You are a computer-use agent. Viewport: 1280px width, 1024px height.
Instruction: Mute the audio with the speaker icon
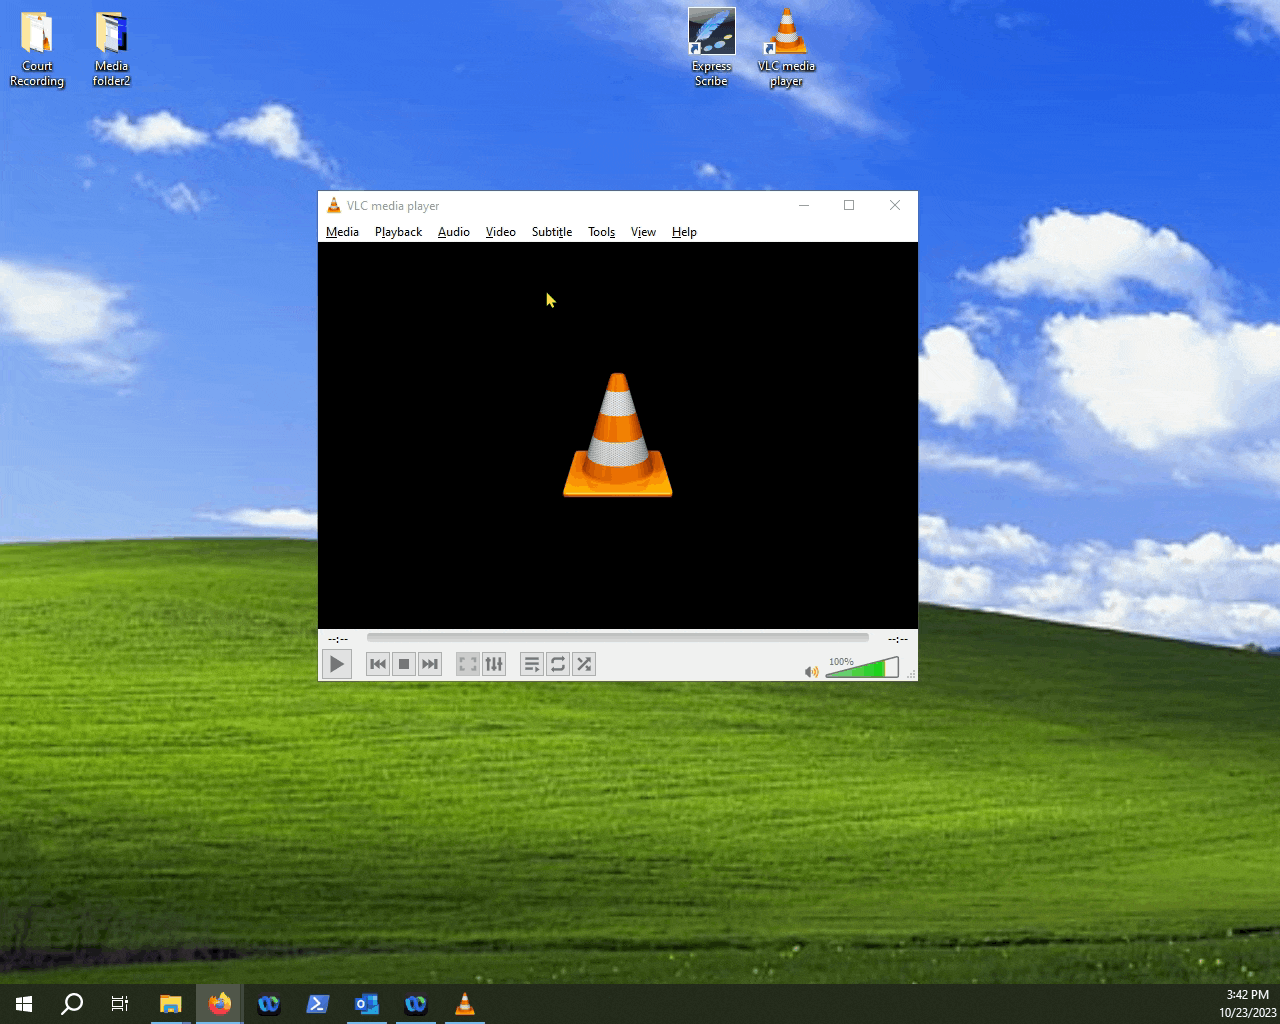tap(811, 670)
